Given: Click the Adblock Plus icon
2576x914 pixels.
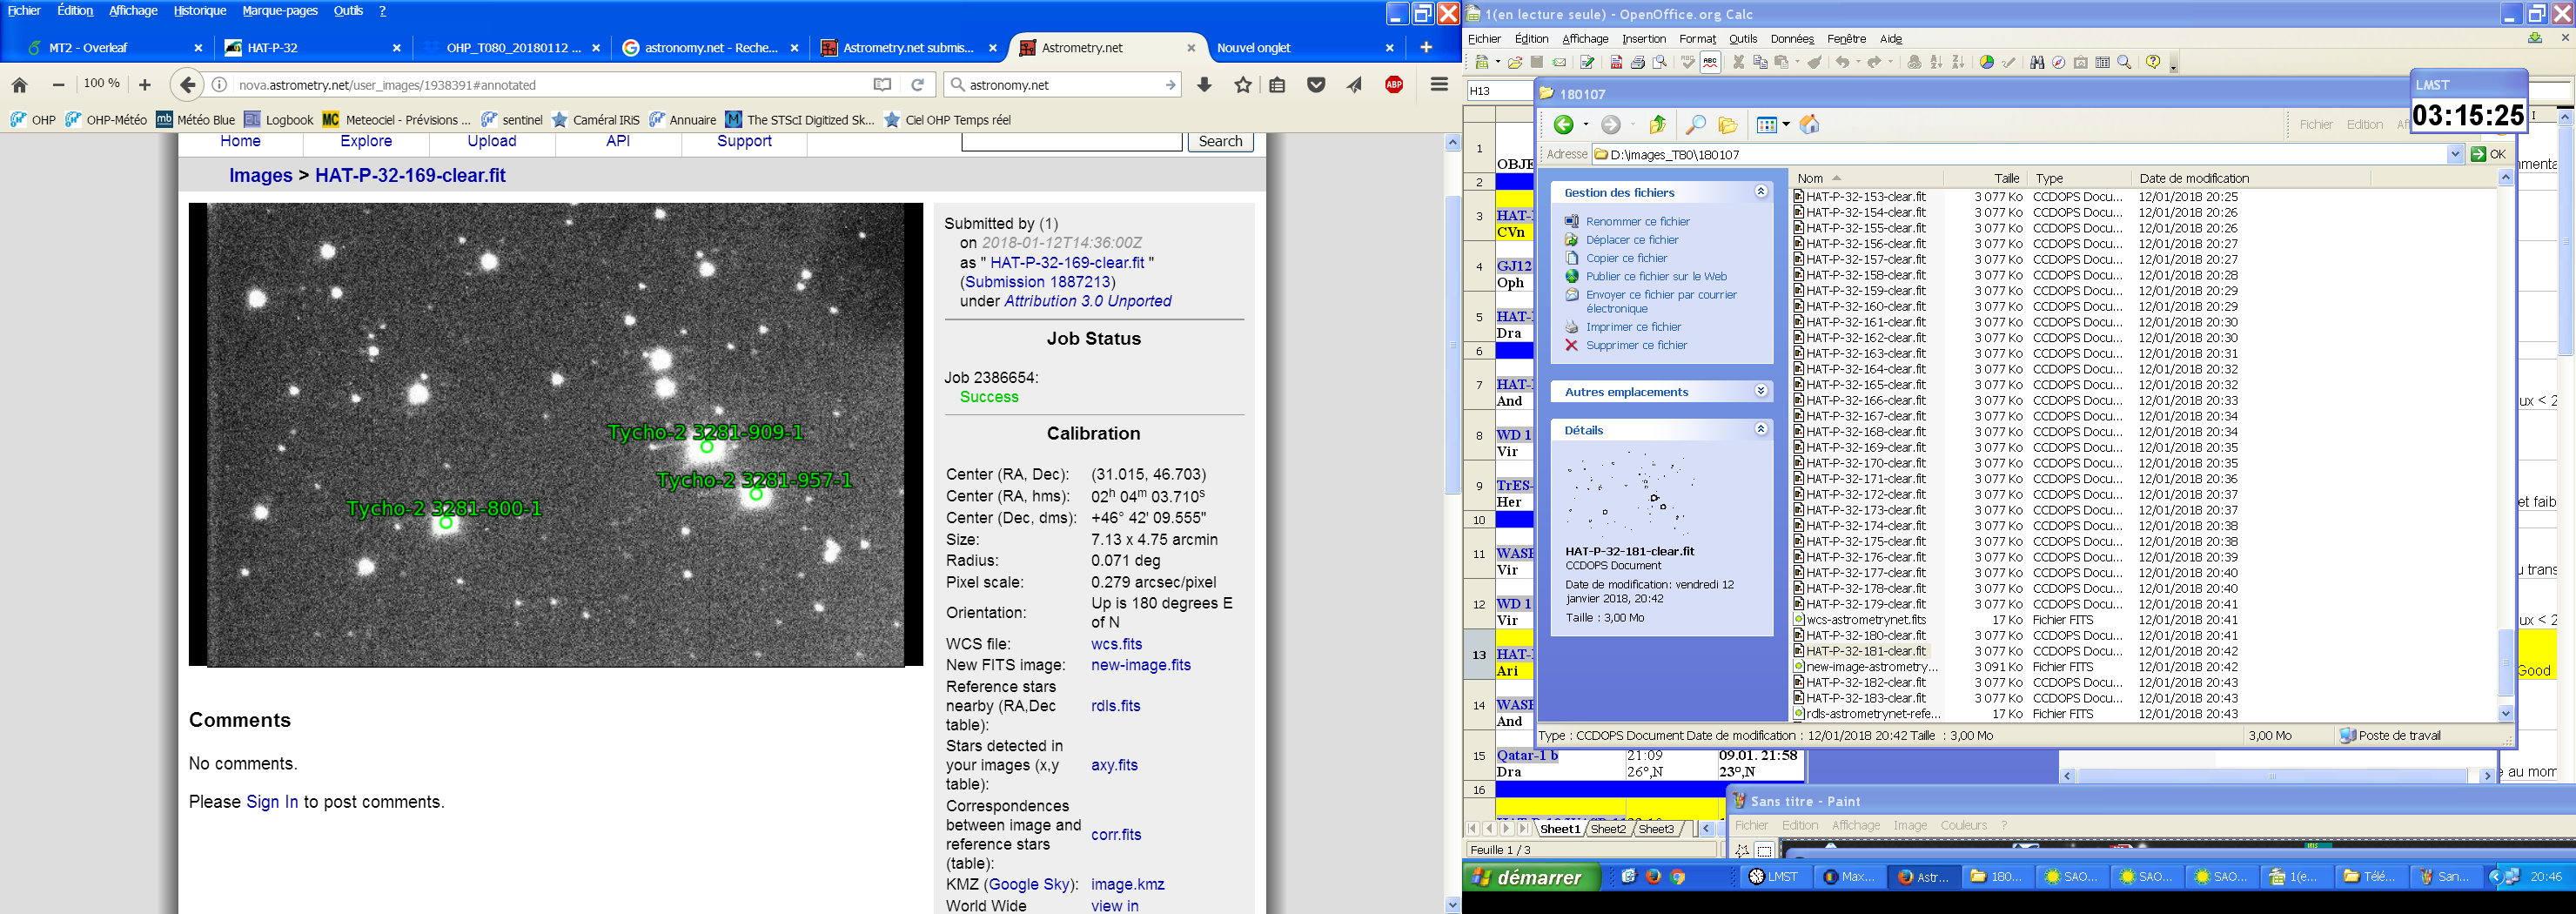Looking at the screenshot, I should point(1394,85).
